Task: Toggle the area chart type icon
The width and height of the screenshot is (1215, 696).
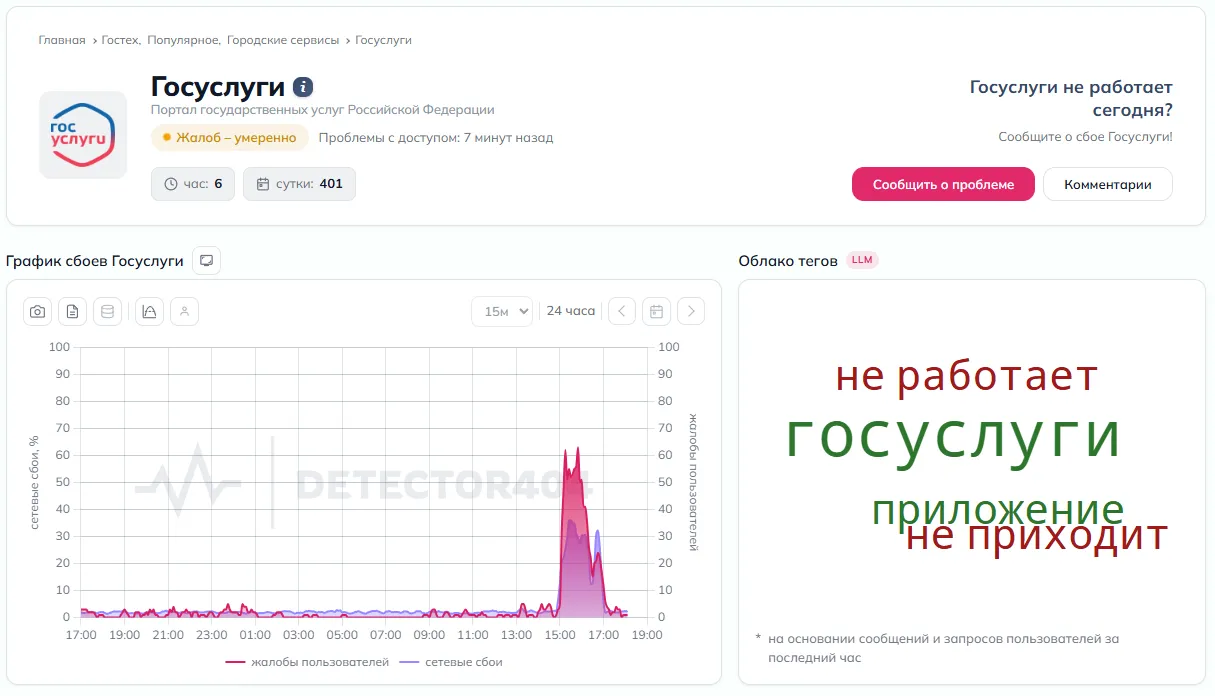Action: click(149, 312)
